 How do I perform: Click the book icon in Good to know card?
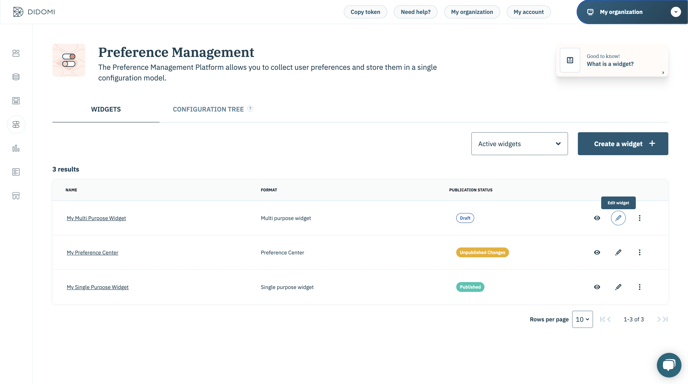570,60
